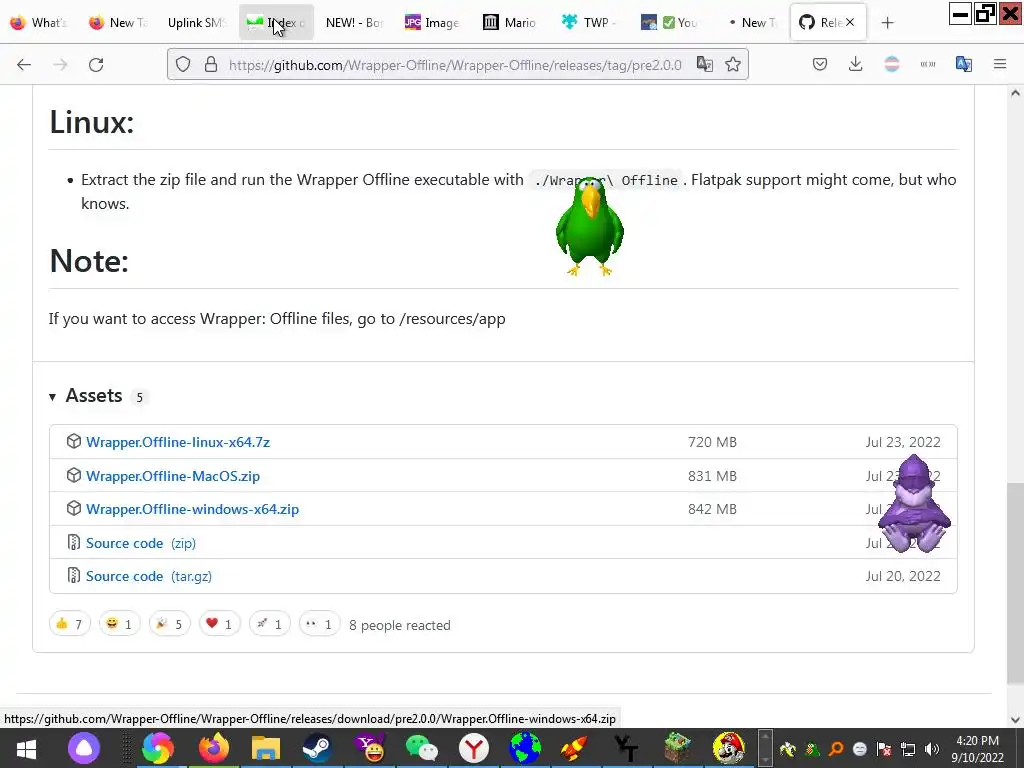
Task: Open Firefox from the taskbar
Action: pyautogui.click(x=214, y=748)
